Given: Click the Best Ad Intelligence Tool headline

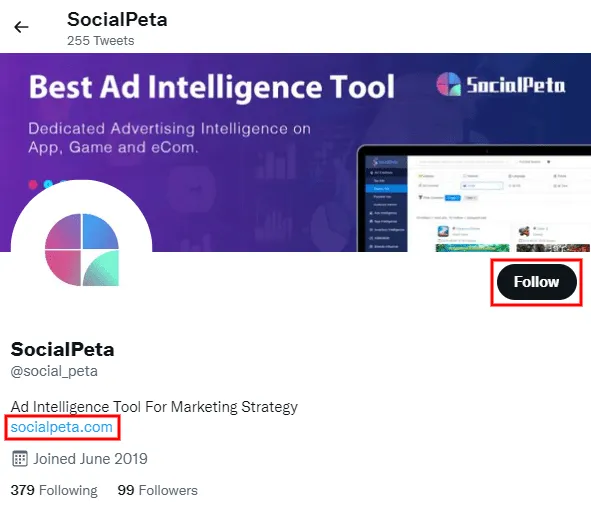Looking at the screenshot, I should [x=211, y=87].
